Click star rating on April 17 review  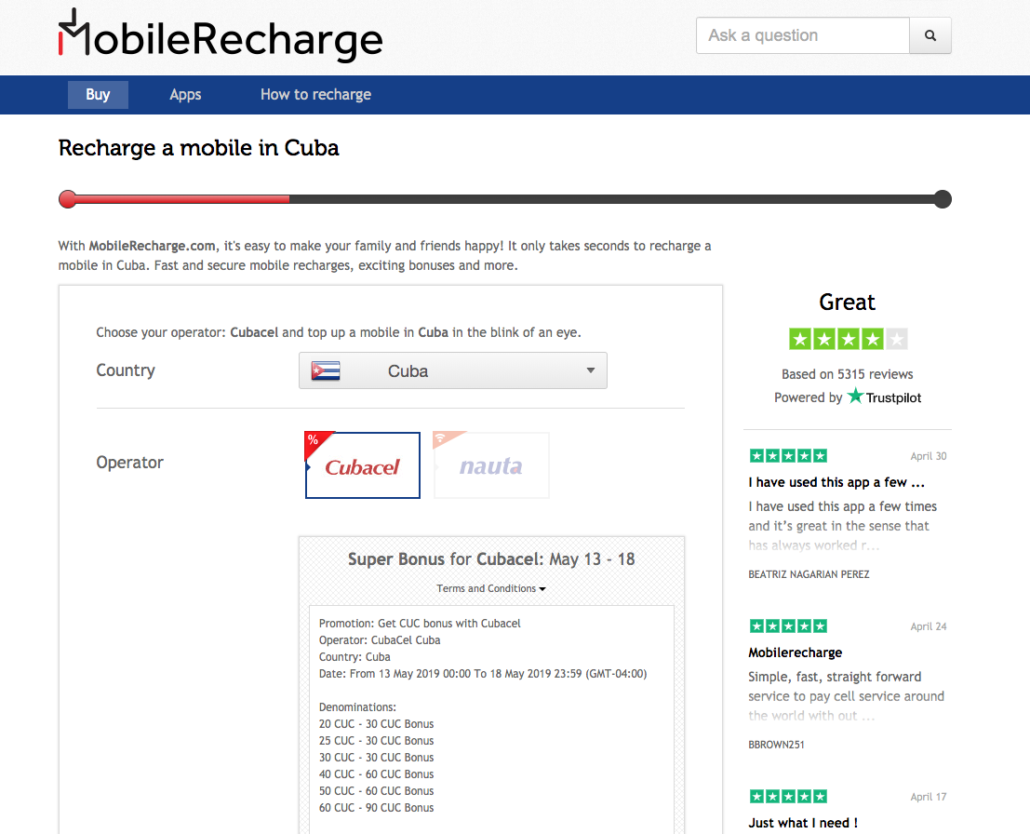click(x=788, y=797)
